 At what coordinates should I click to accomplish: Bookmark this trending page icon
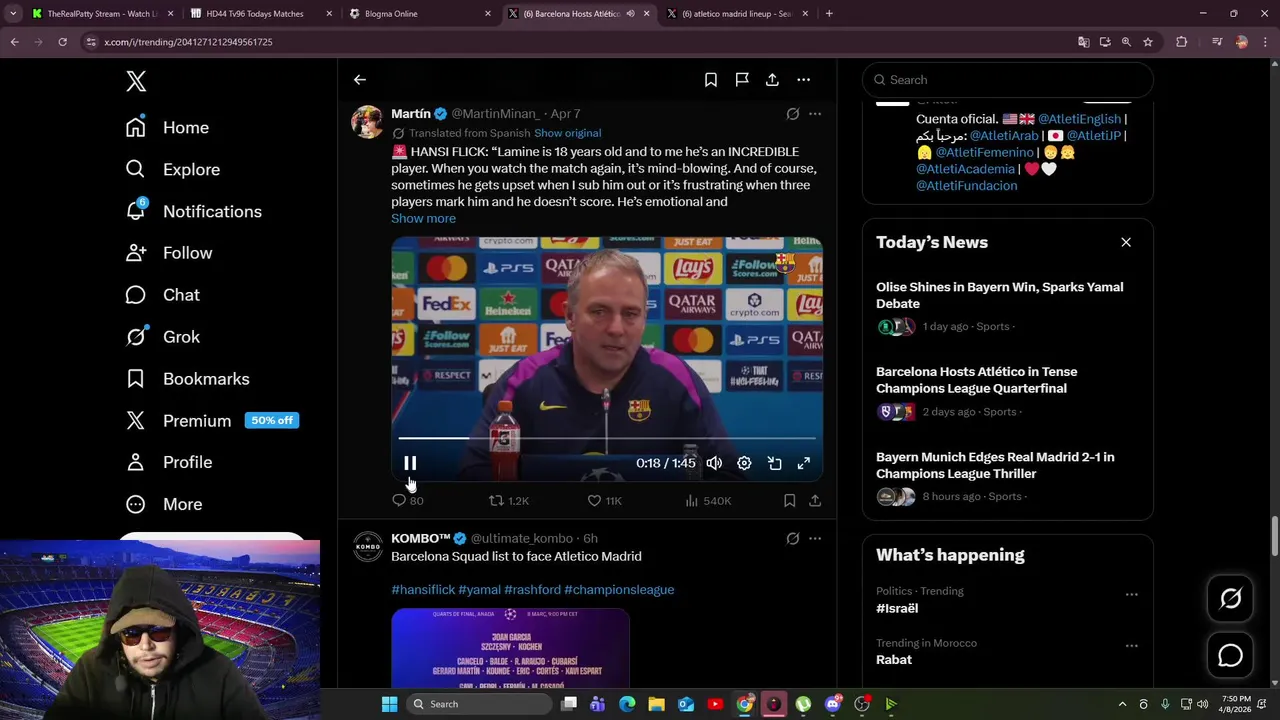tap(710, 80)
